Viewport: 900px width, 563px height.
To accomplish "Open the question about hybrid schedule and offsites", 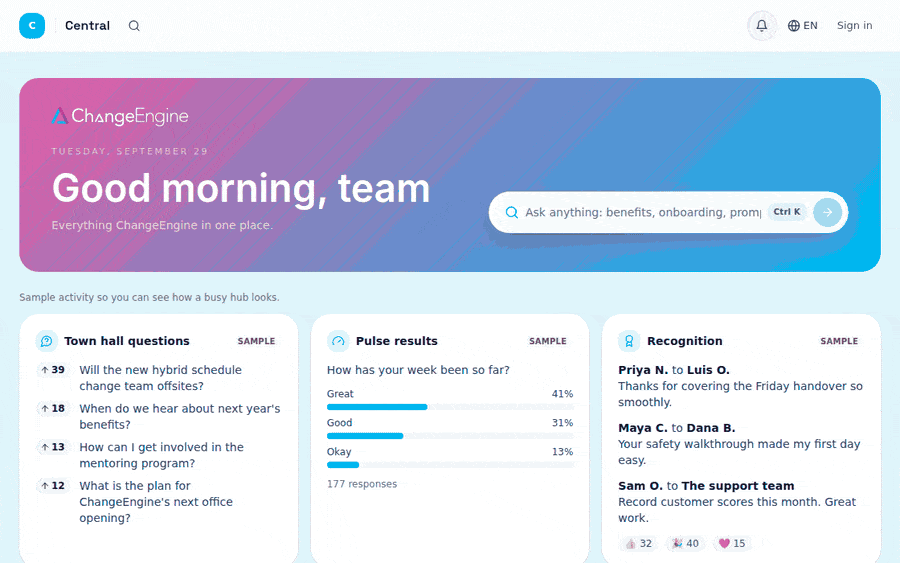I will coord(161,378).
